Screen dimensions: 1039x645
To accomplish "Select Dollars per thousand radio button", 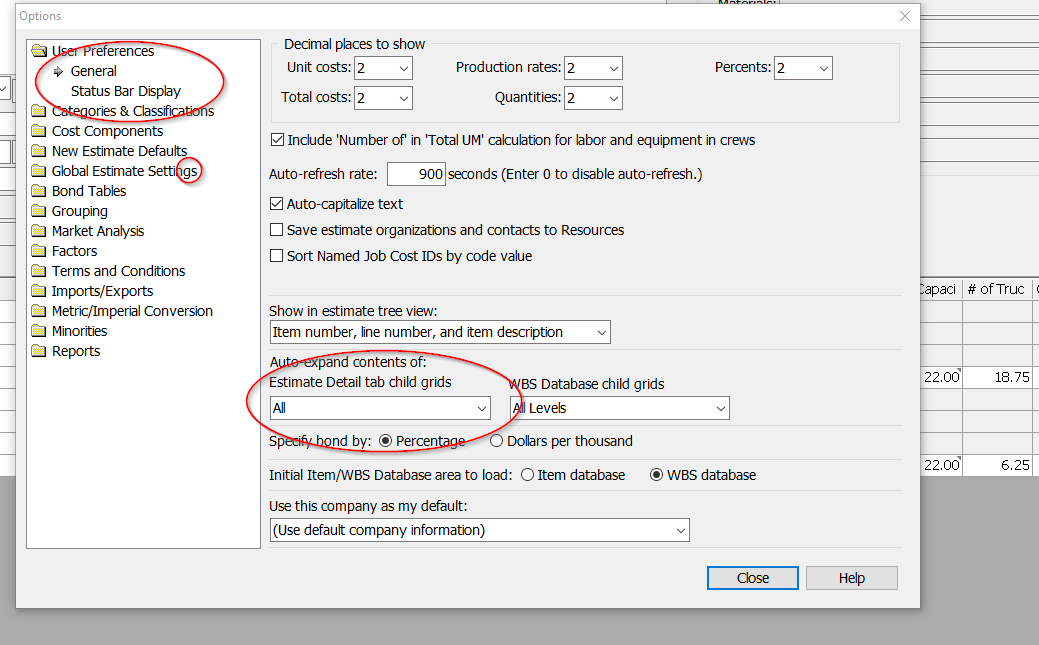I will coord(496,441).
